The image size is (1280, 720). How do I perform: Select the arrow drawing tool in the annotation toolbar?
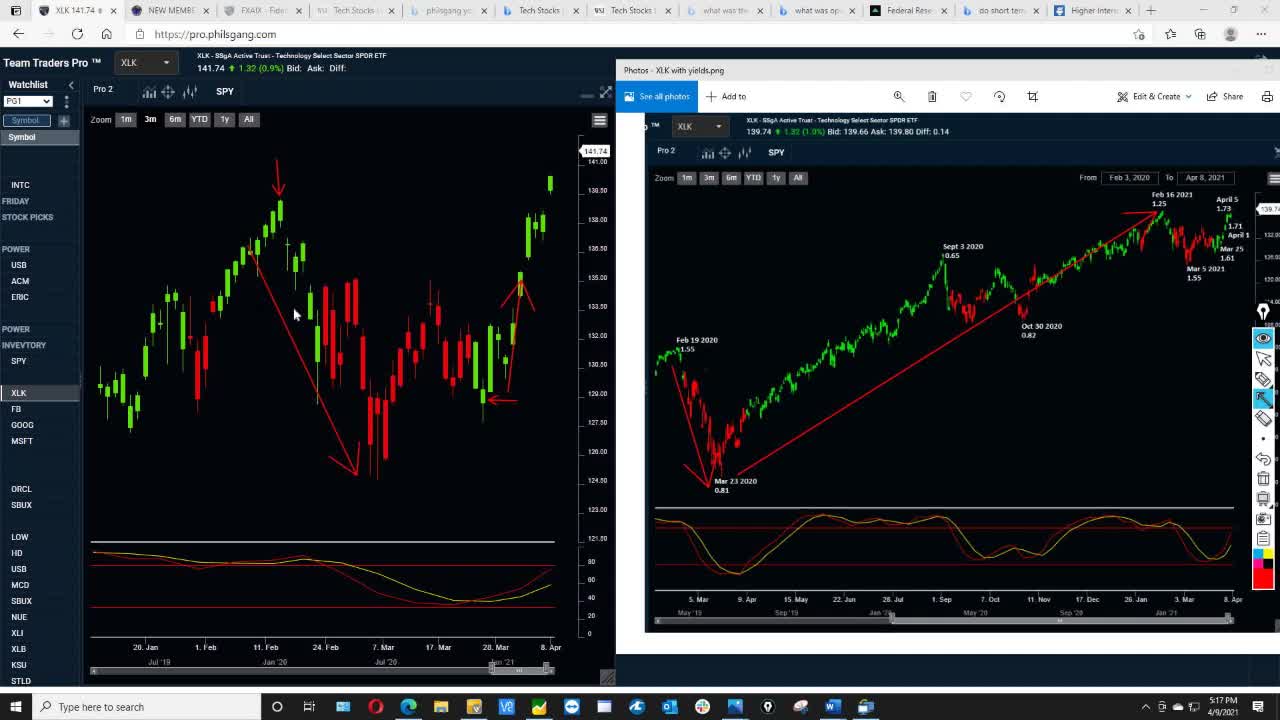point(1263,398)
